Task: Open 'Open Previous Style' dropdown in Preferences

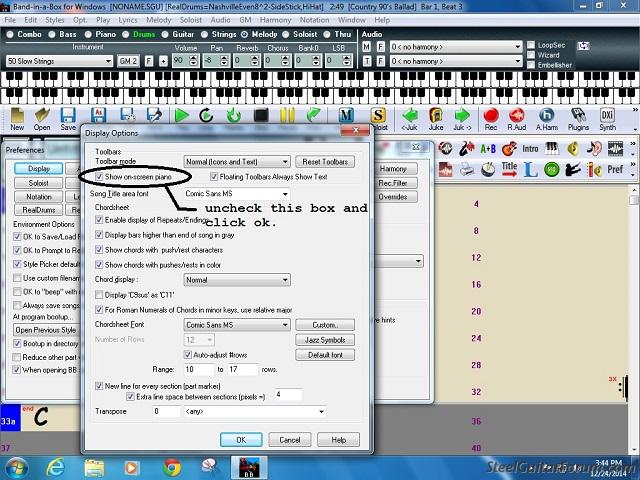Action: pos(47,330)
